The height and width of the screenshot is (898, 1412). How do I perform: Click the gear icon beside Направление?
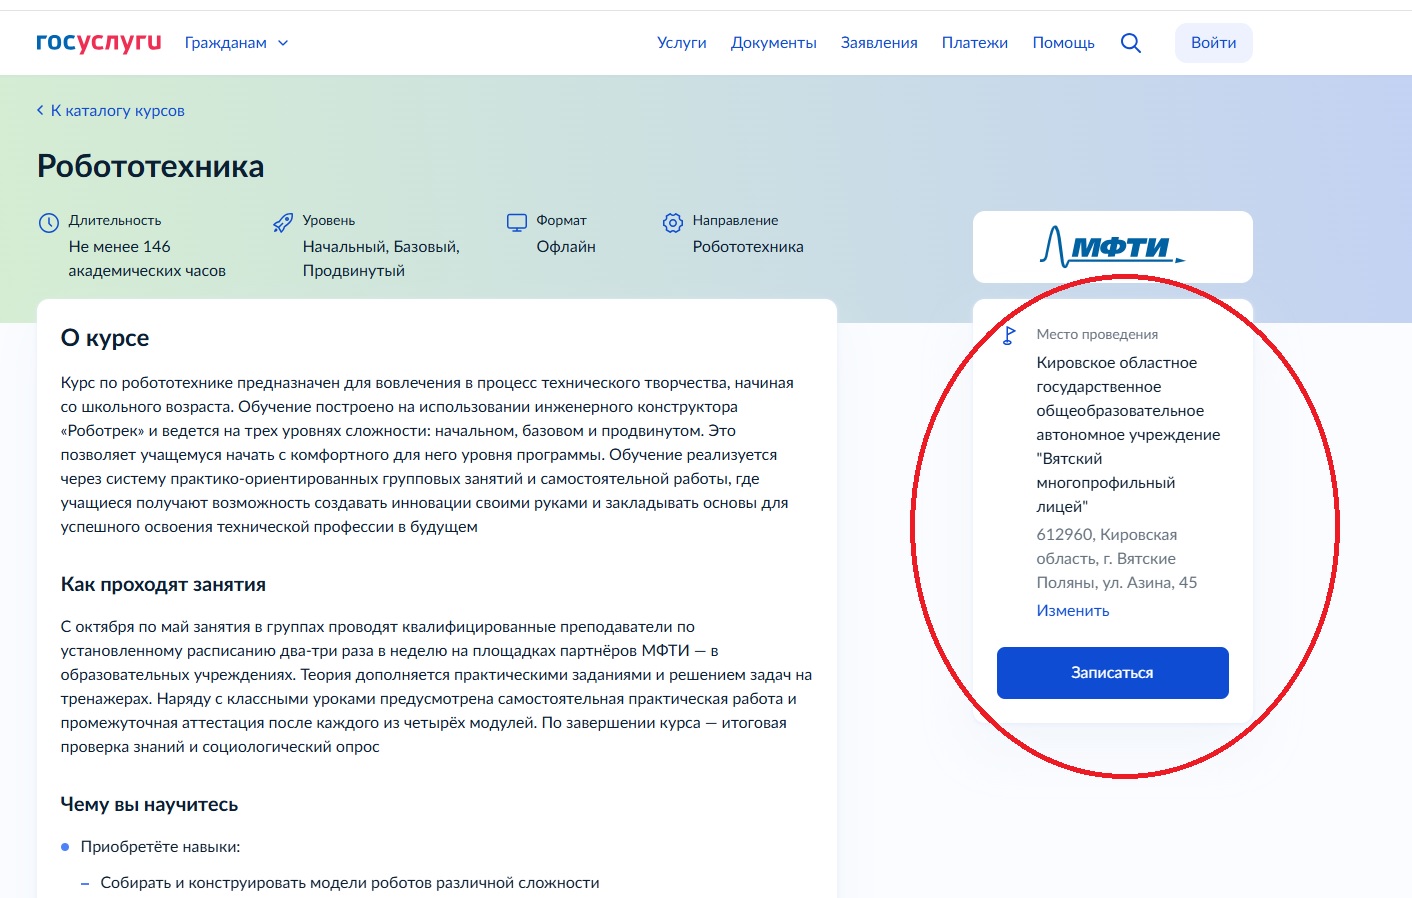(x=673, y=223)
